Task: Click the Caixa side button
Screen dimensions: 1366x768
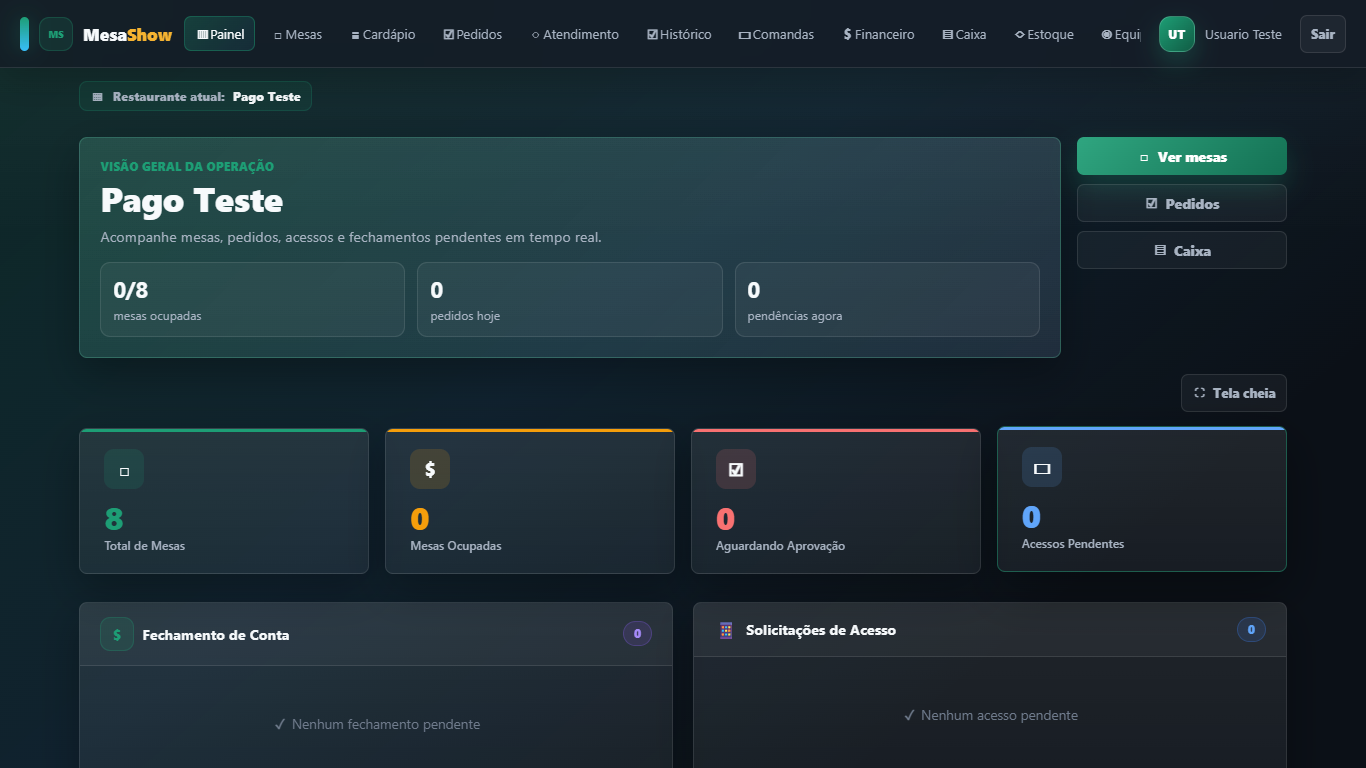Action: coord(1182,251)
